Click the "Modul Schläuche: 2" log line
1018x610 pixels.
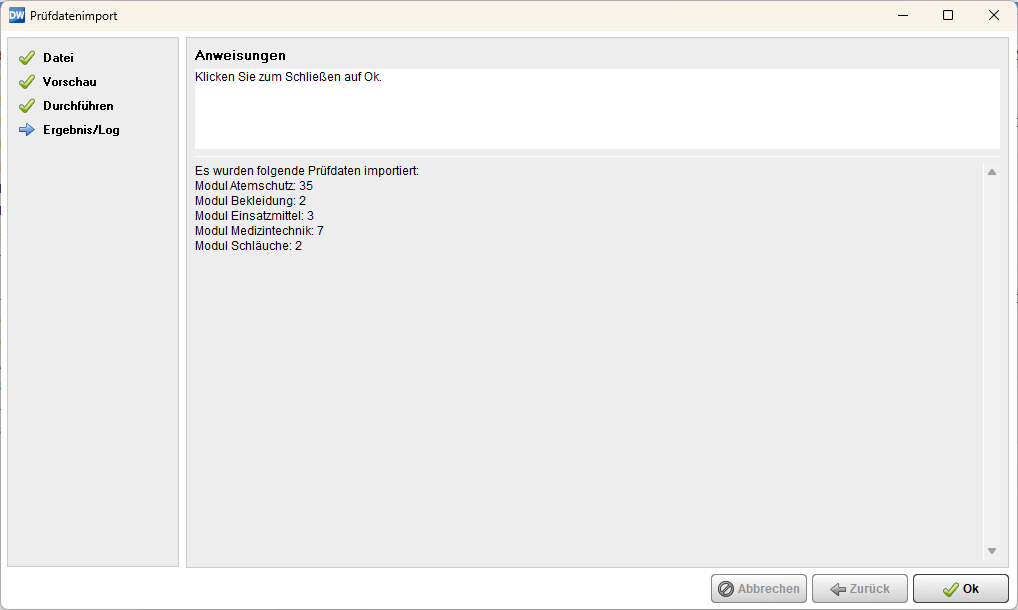pos(248,246)
